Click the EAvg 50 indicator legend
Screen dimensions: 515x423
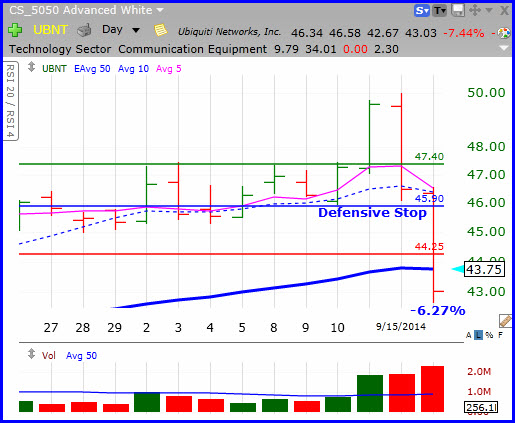92,69
